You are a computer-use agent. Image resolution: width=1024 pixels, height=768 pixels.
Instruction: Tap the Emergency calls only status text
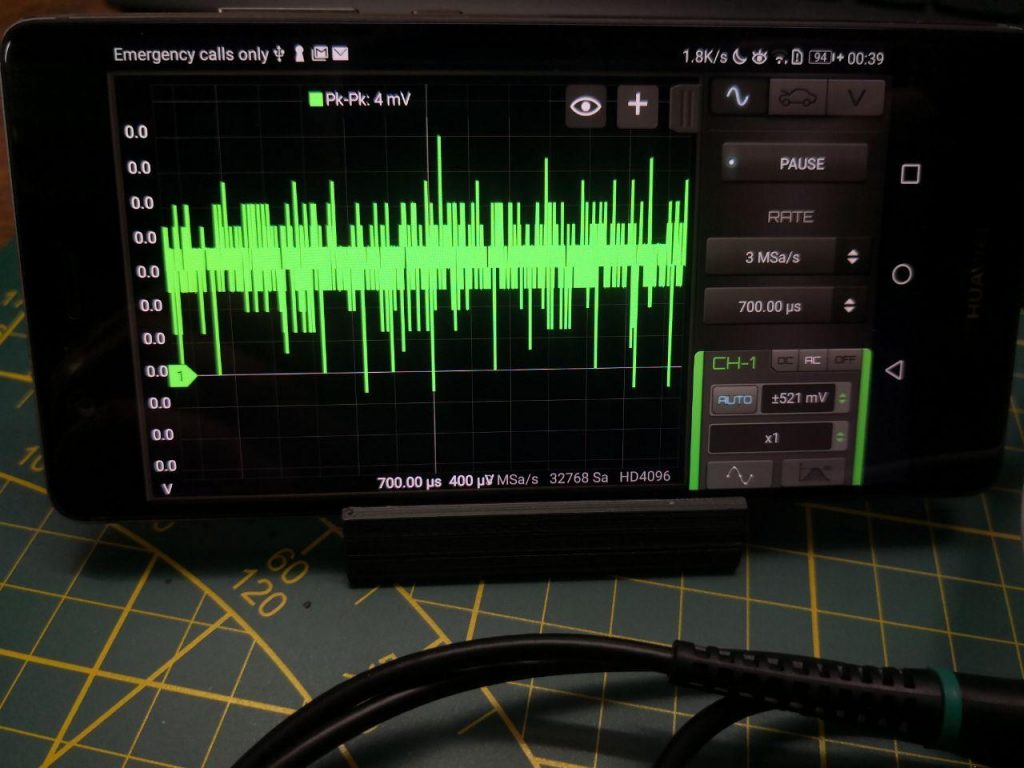tap(191, 54)
